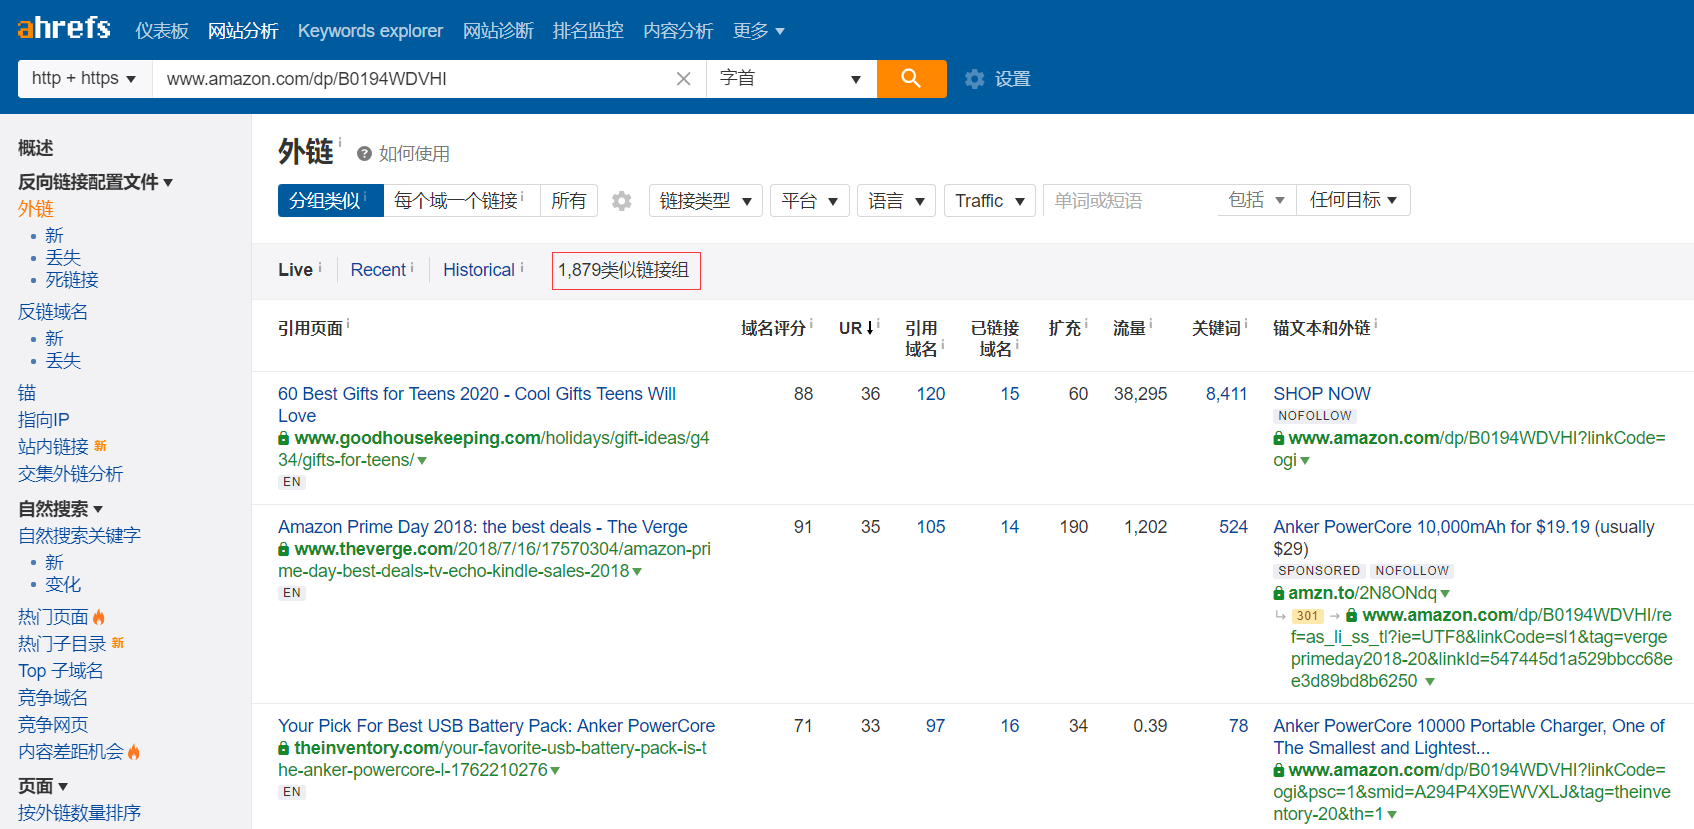Open 网站诊断 in the top navigation
The image size is (1694, 829).
498,31
